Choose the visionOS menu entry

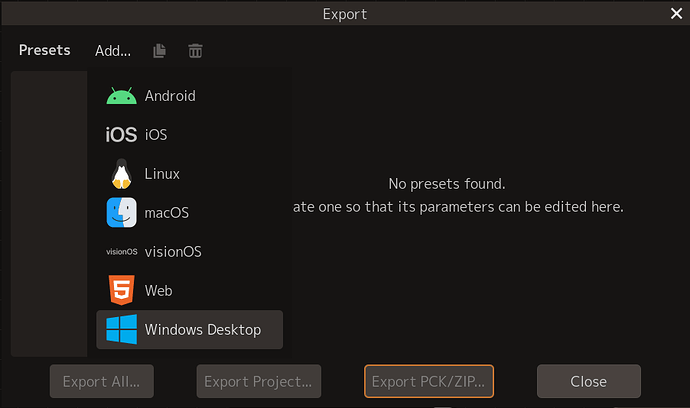tap(190, 252)
